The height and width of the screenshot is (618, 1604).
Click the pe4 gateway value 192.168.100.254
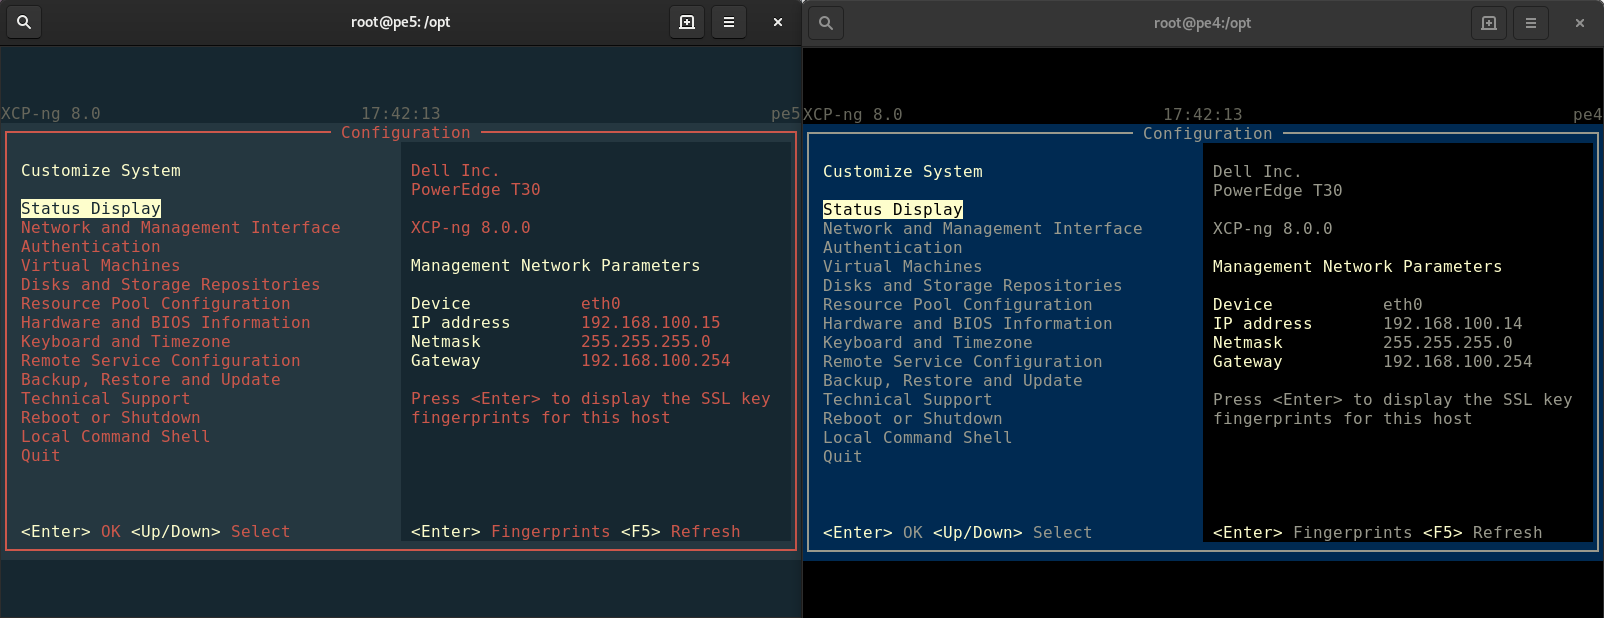tap(1458, 361)
